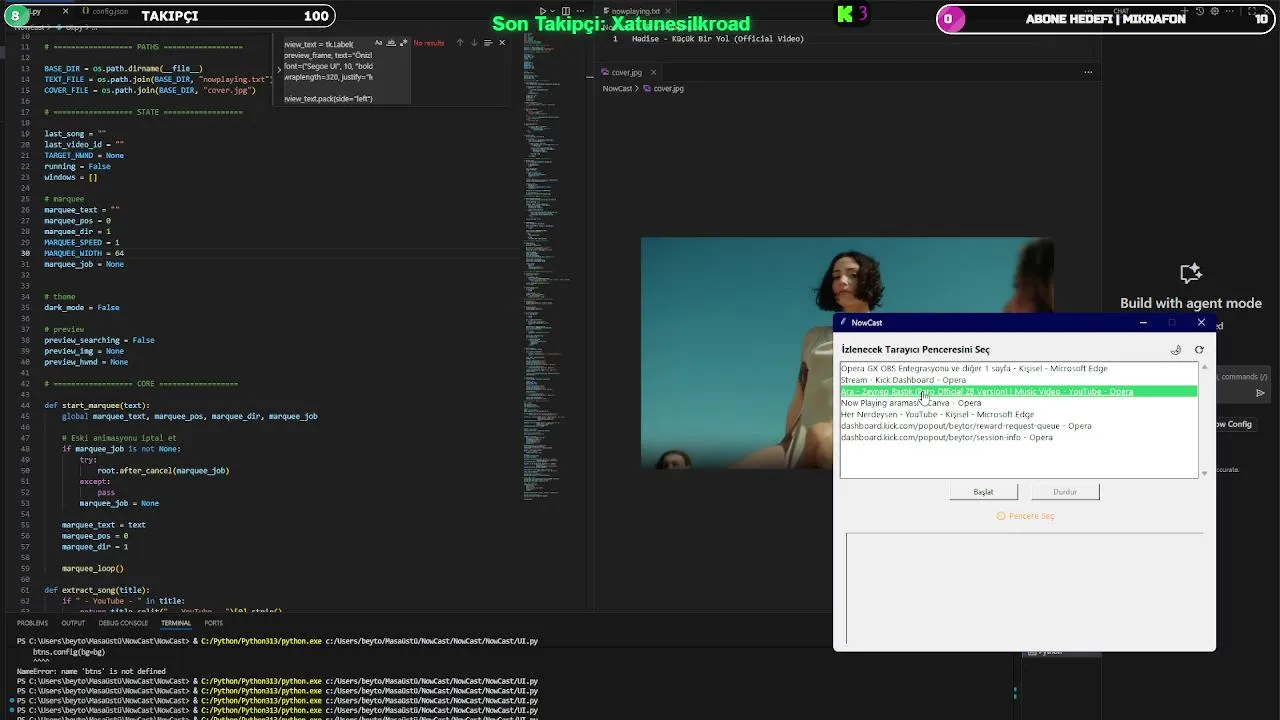Screen dimensions: 1280x720
Task: Toggle Match Whole Word in find widget
Action: click(x=391, y=43)
